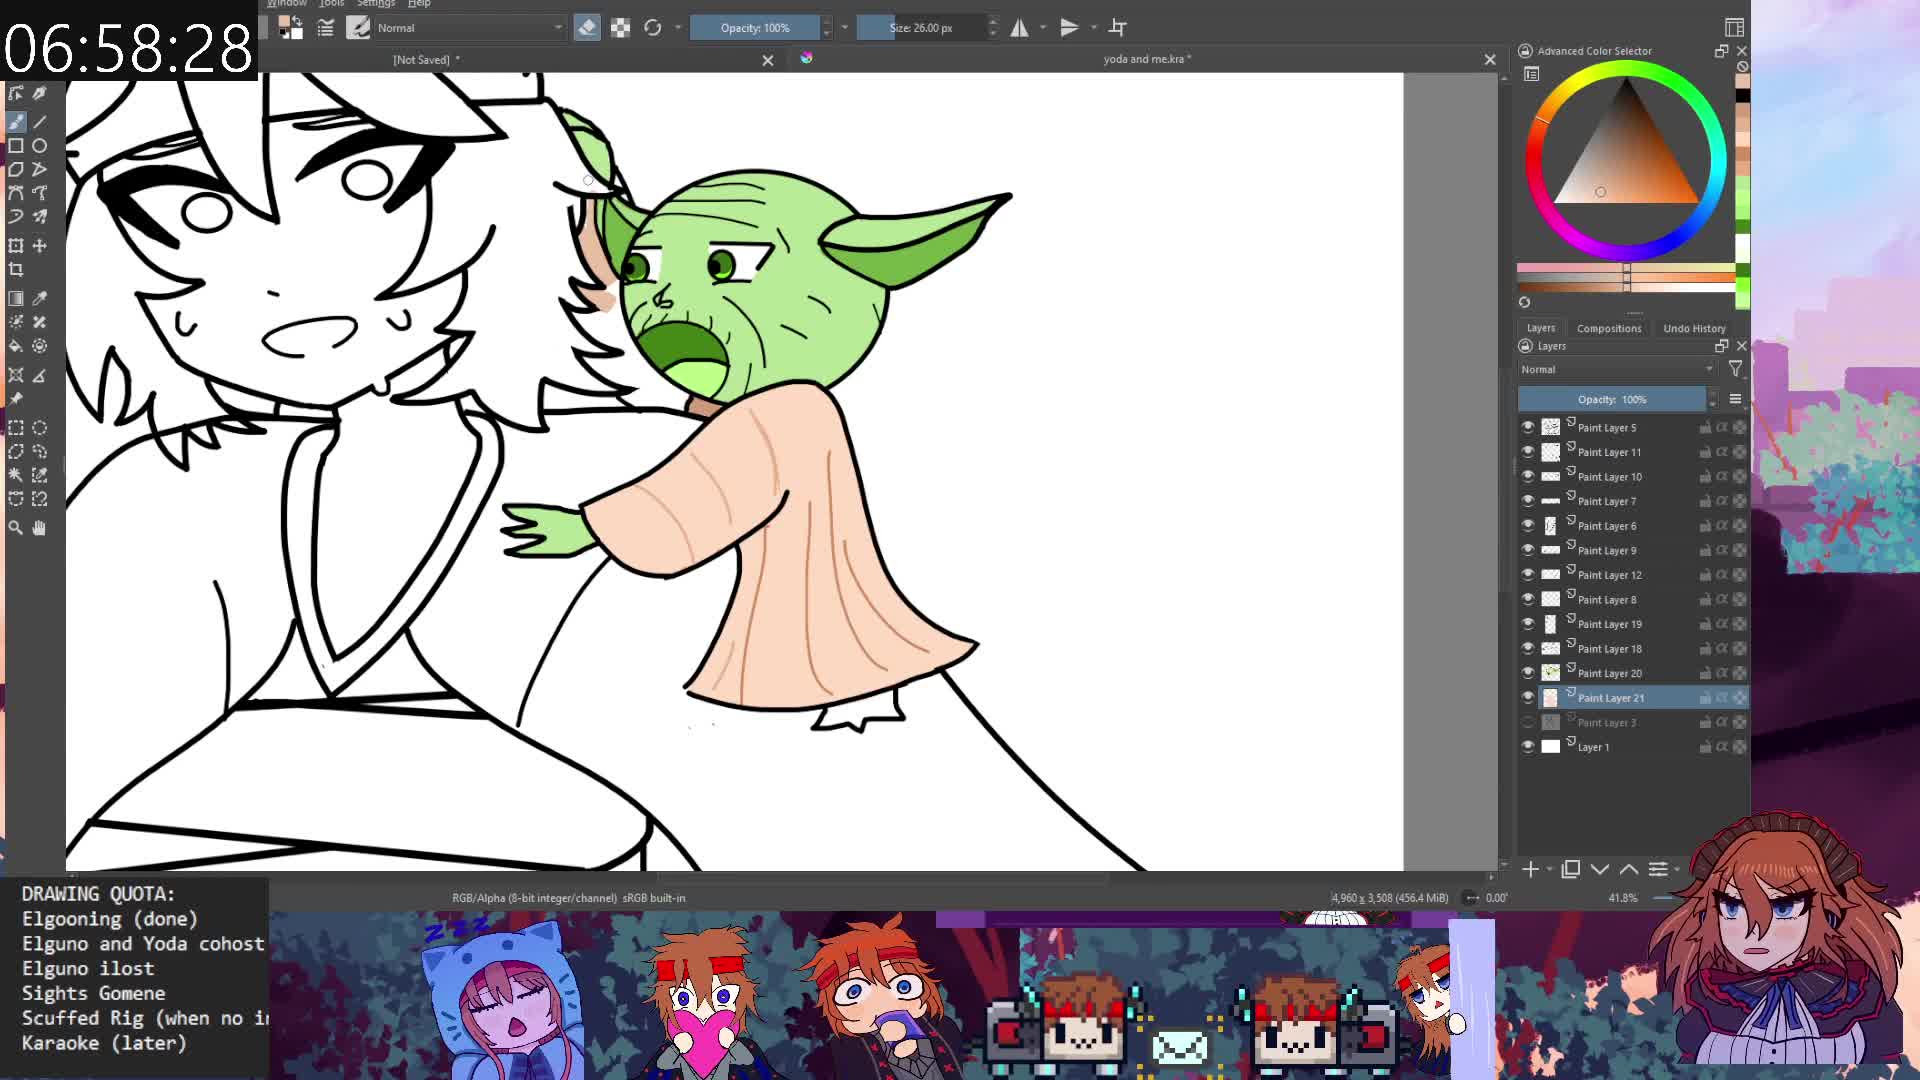Select the Zoom tool
Image resolution: width=1920 pixels, height=1080 pixels.
pos(16,528)
